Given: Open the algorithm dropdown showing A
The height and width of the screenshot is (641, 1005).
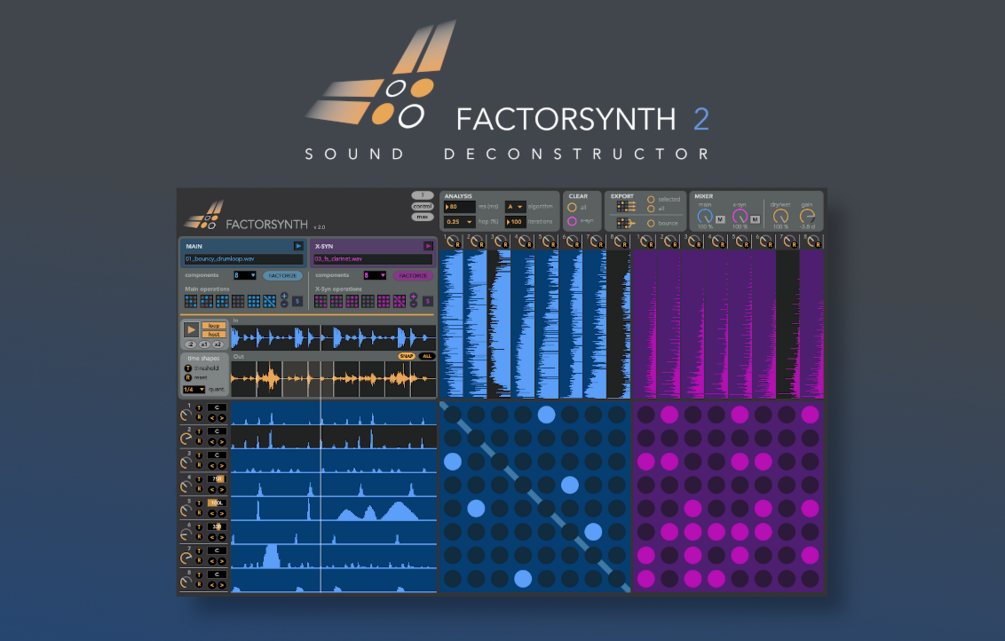Looking at the screenshot, I should tap(515, 206).
